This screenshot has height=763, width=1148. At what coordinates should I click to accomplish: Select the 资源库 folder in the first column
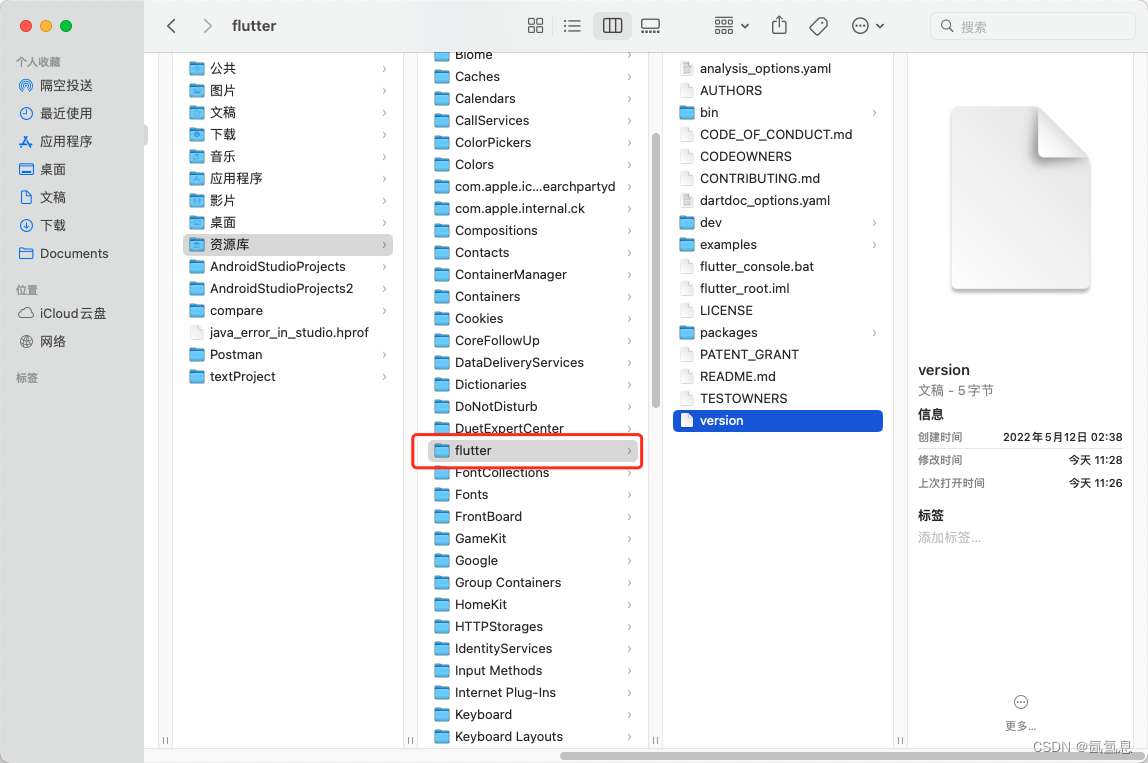(x=288, y=245)
